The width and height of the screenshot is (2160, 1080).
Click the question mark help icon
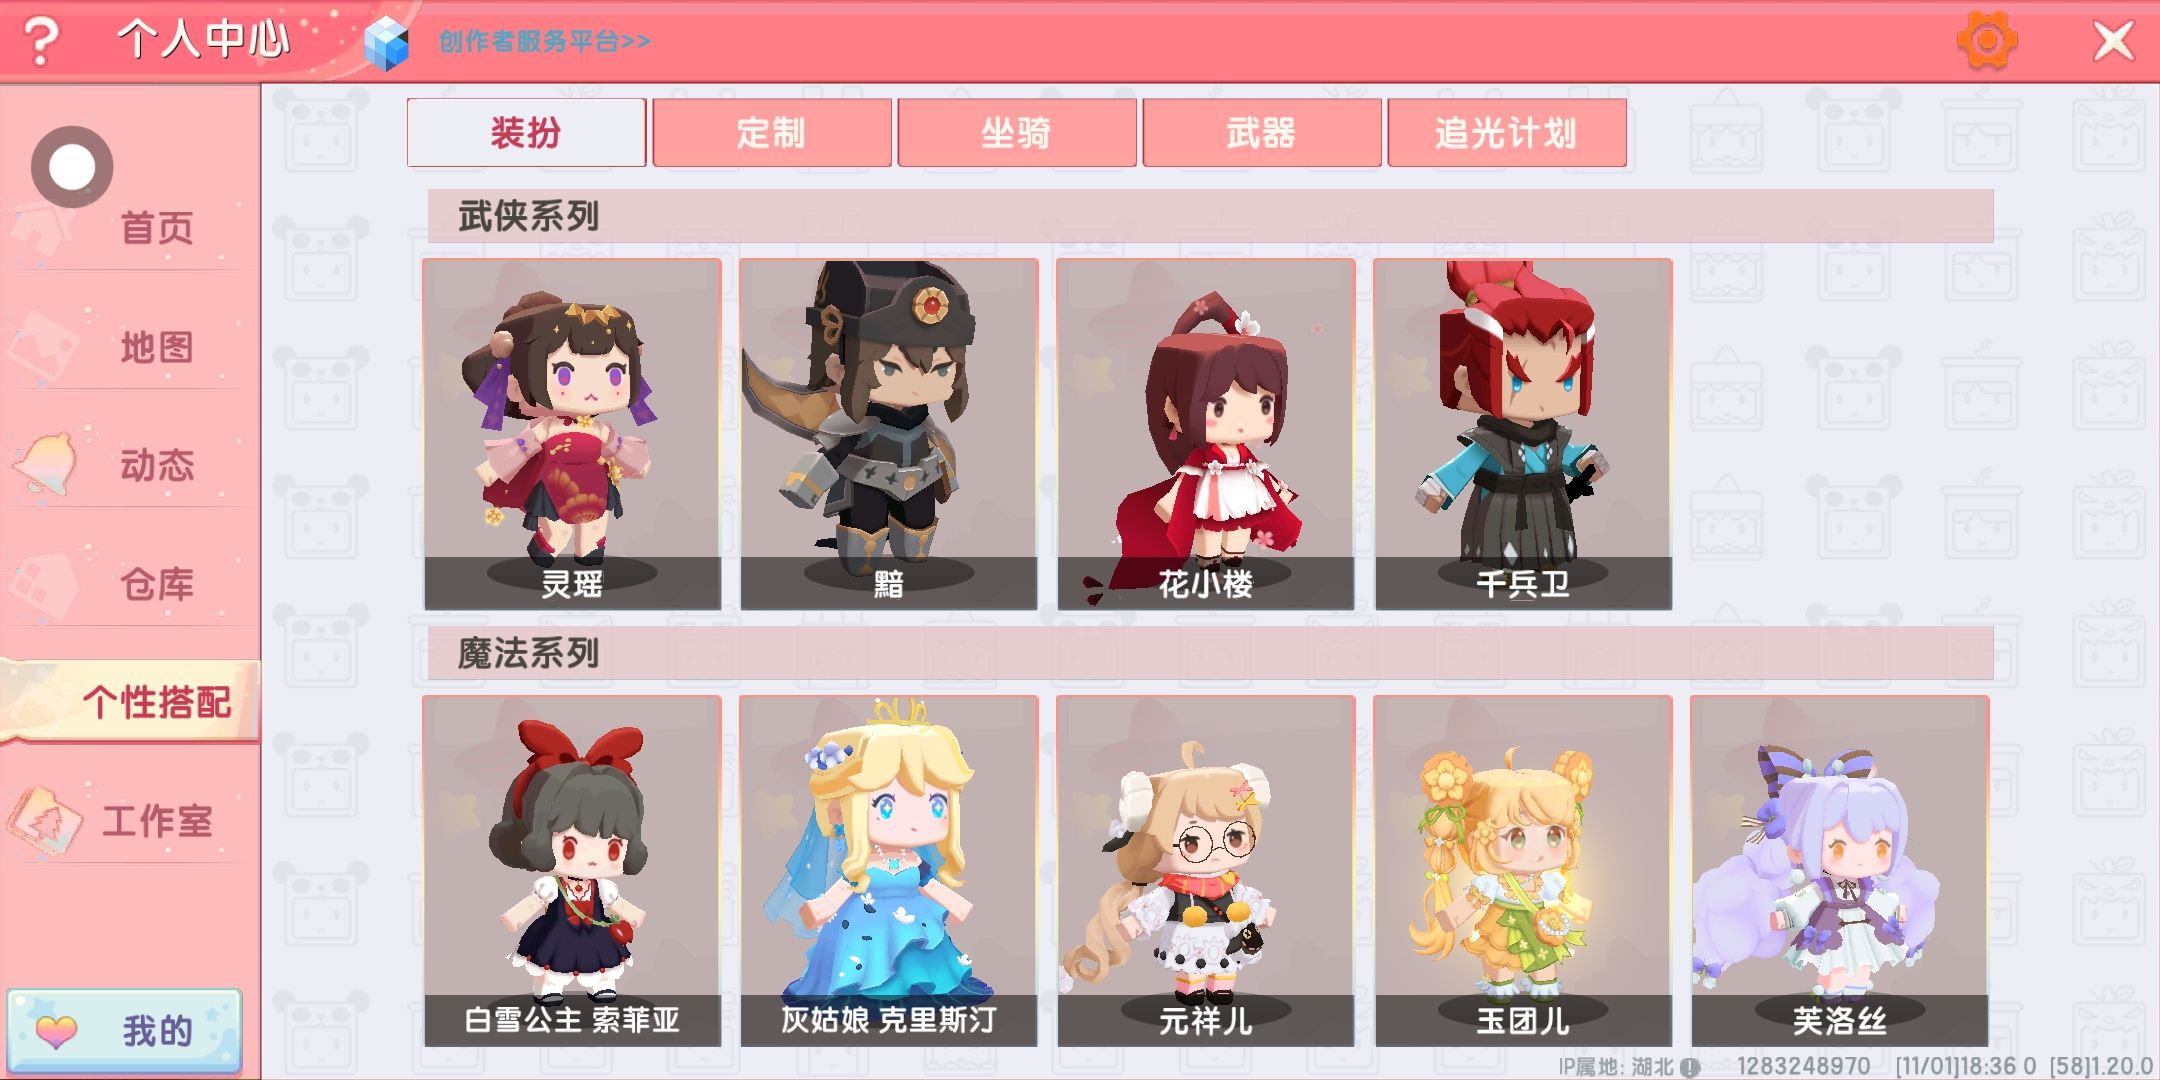pyautogui.click(x=41, y=41)
